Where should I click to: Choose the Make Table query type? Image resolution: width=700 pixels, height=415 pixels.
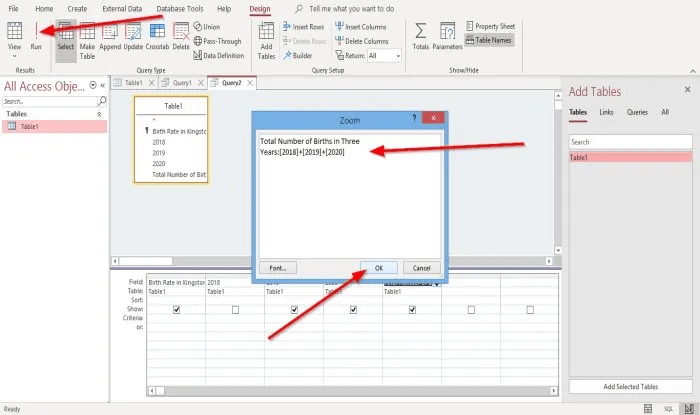point(87,41)
